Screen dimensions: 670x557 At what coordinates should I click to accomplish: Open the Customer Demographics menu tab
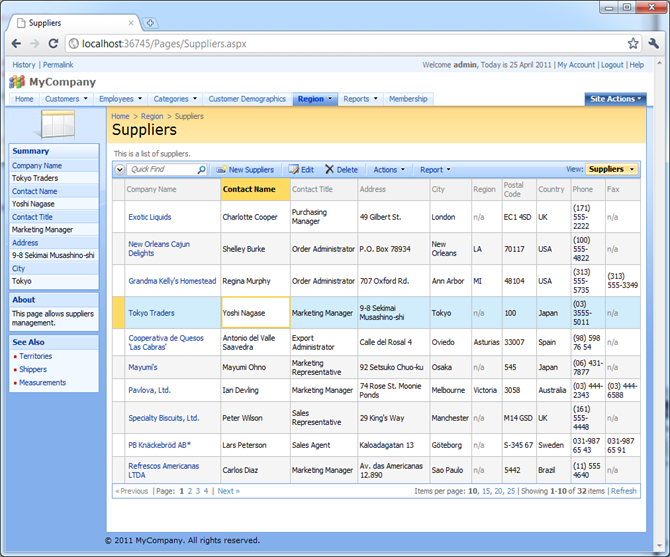[248, 99]
